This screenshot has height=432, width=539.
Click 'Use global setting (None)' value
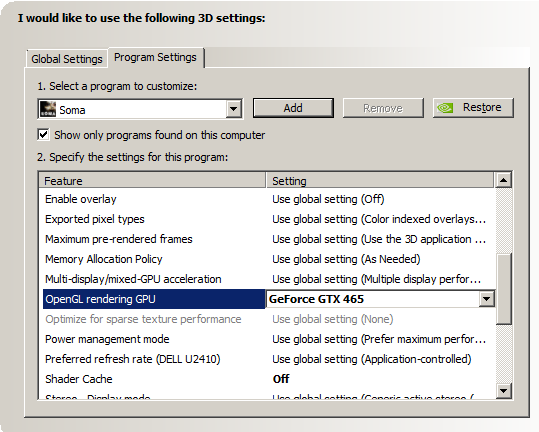tap(332, 319)
